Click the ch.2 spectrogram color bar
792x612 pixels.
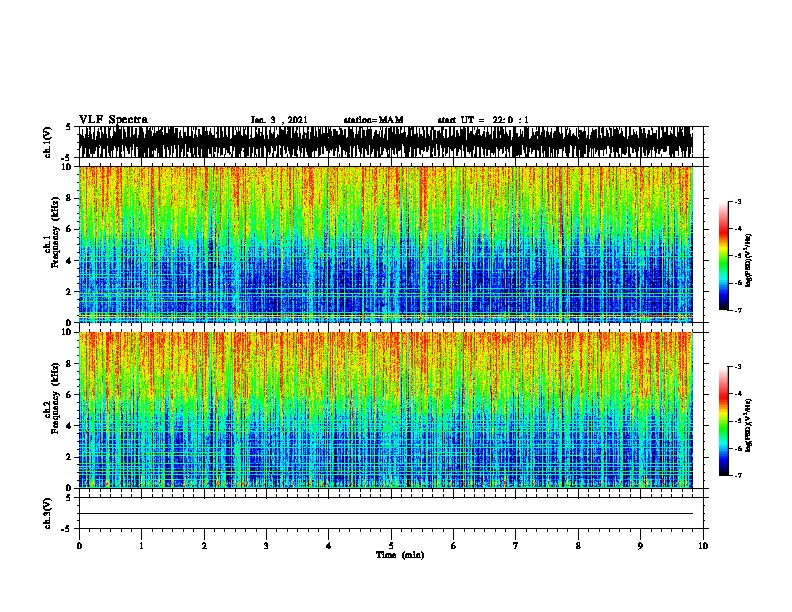(724, 421)
